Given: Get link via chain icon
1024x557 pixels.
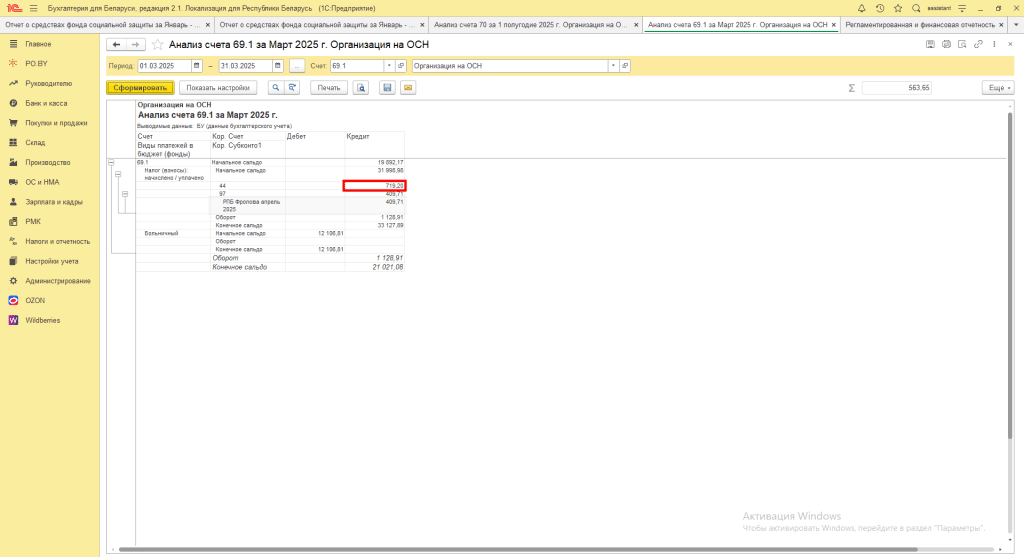Looking at the screenshot, I should 978,44.
